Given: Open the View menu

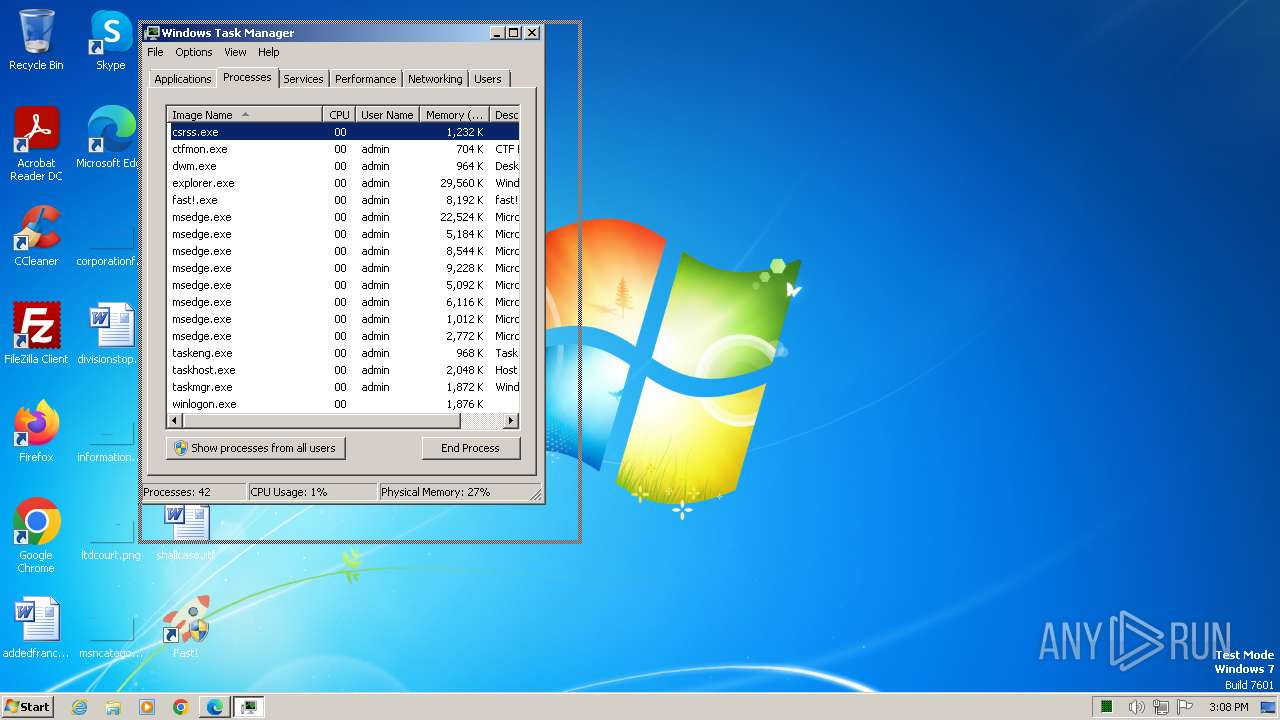Looking at the screenshot, I should click(235, 52).
